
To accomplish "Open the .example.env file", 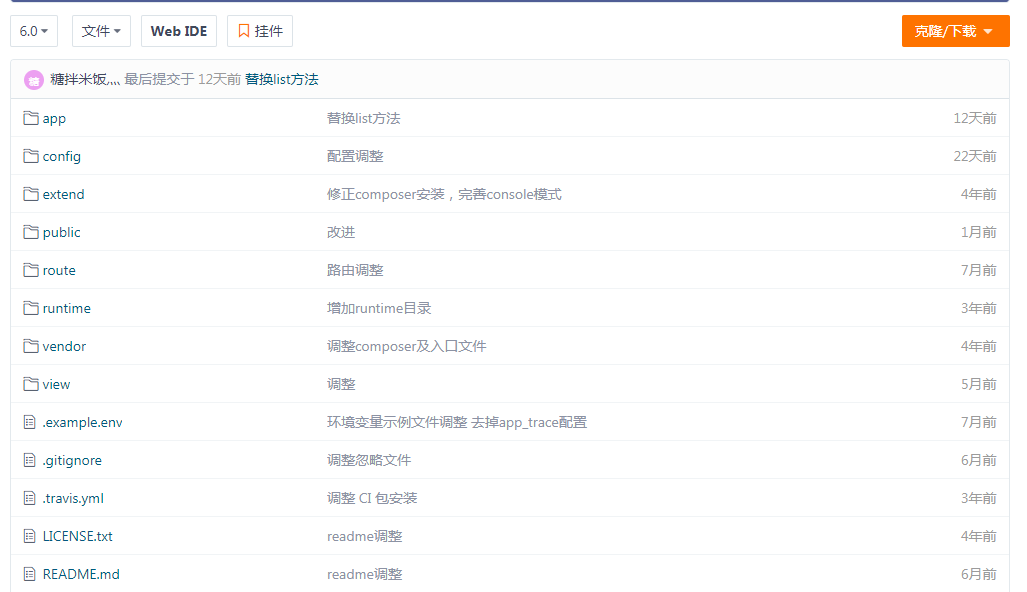I will tap(83, 422).
